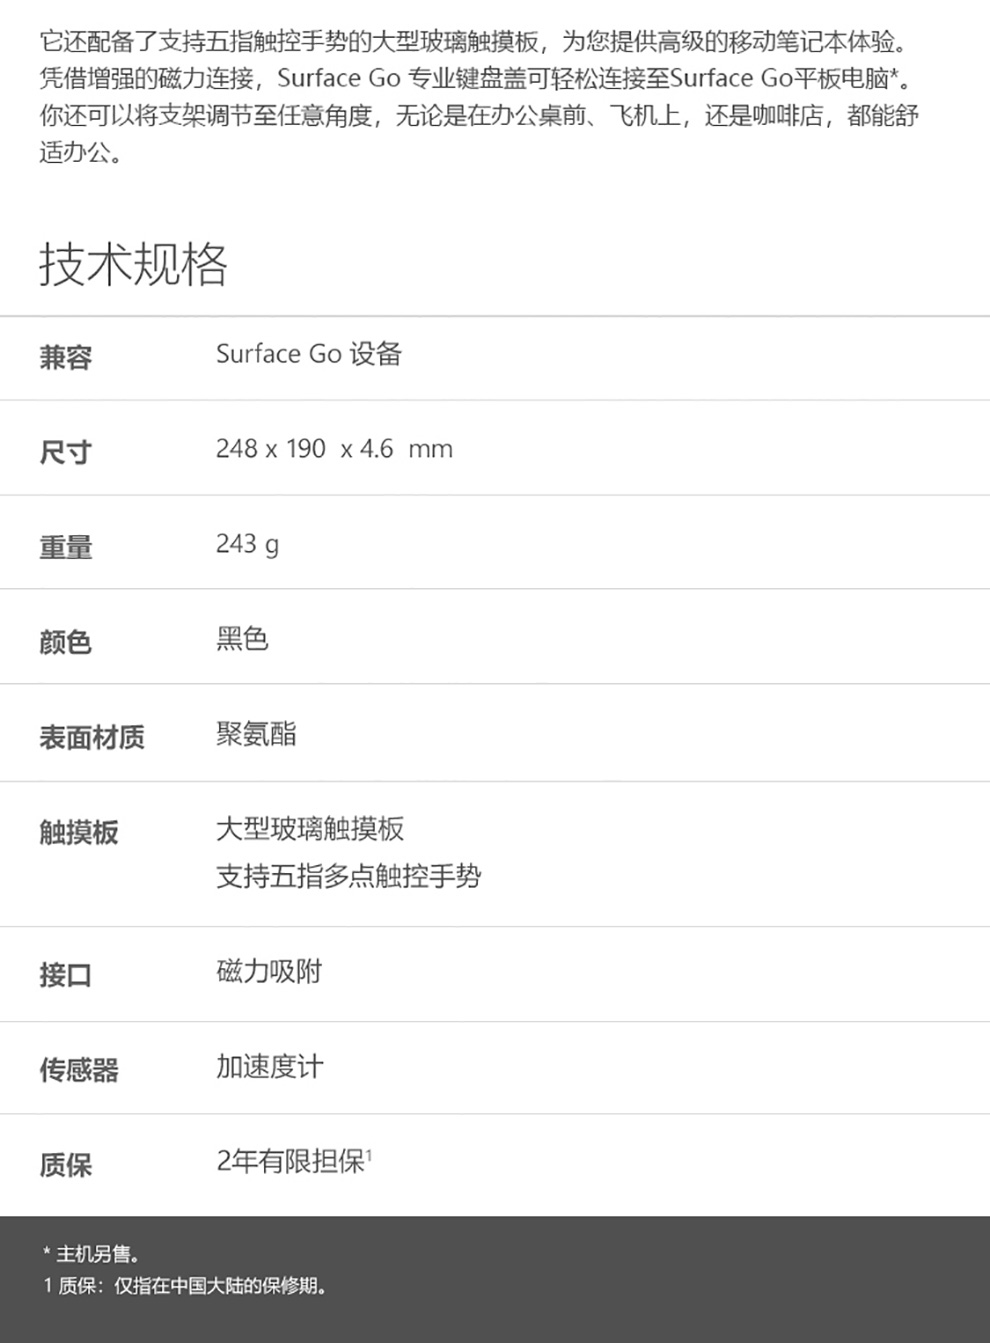Click the 黑色 color value
This screenshot has height=1343, width=990.
242,638
